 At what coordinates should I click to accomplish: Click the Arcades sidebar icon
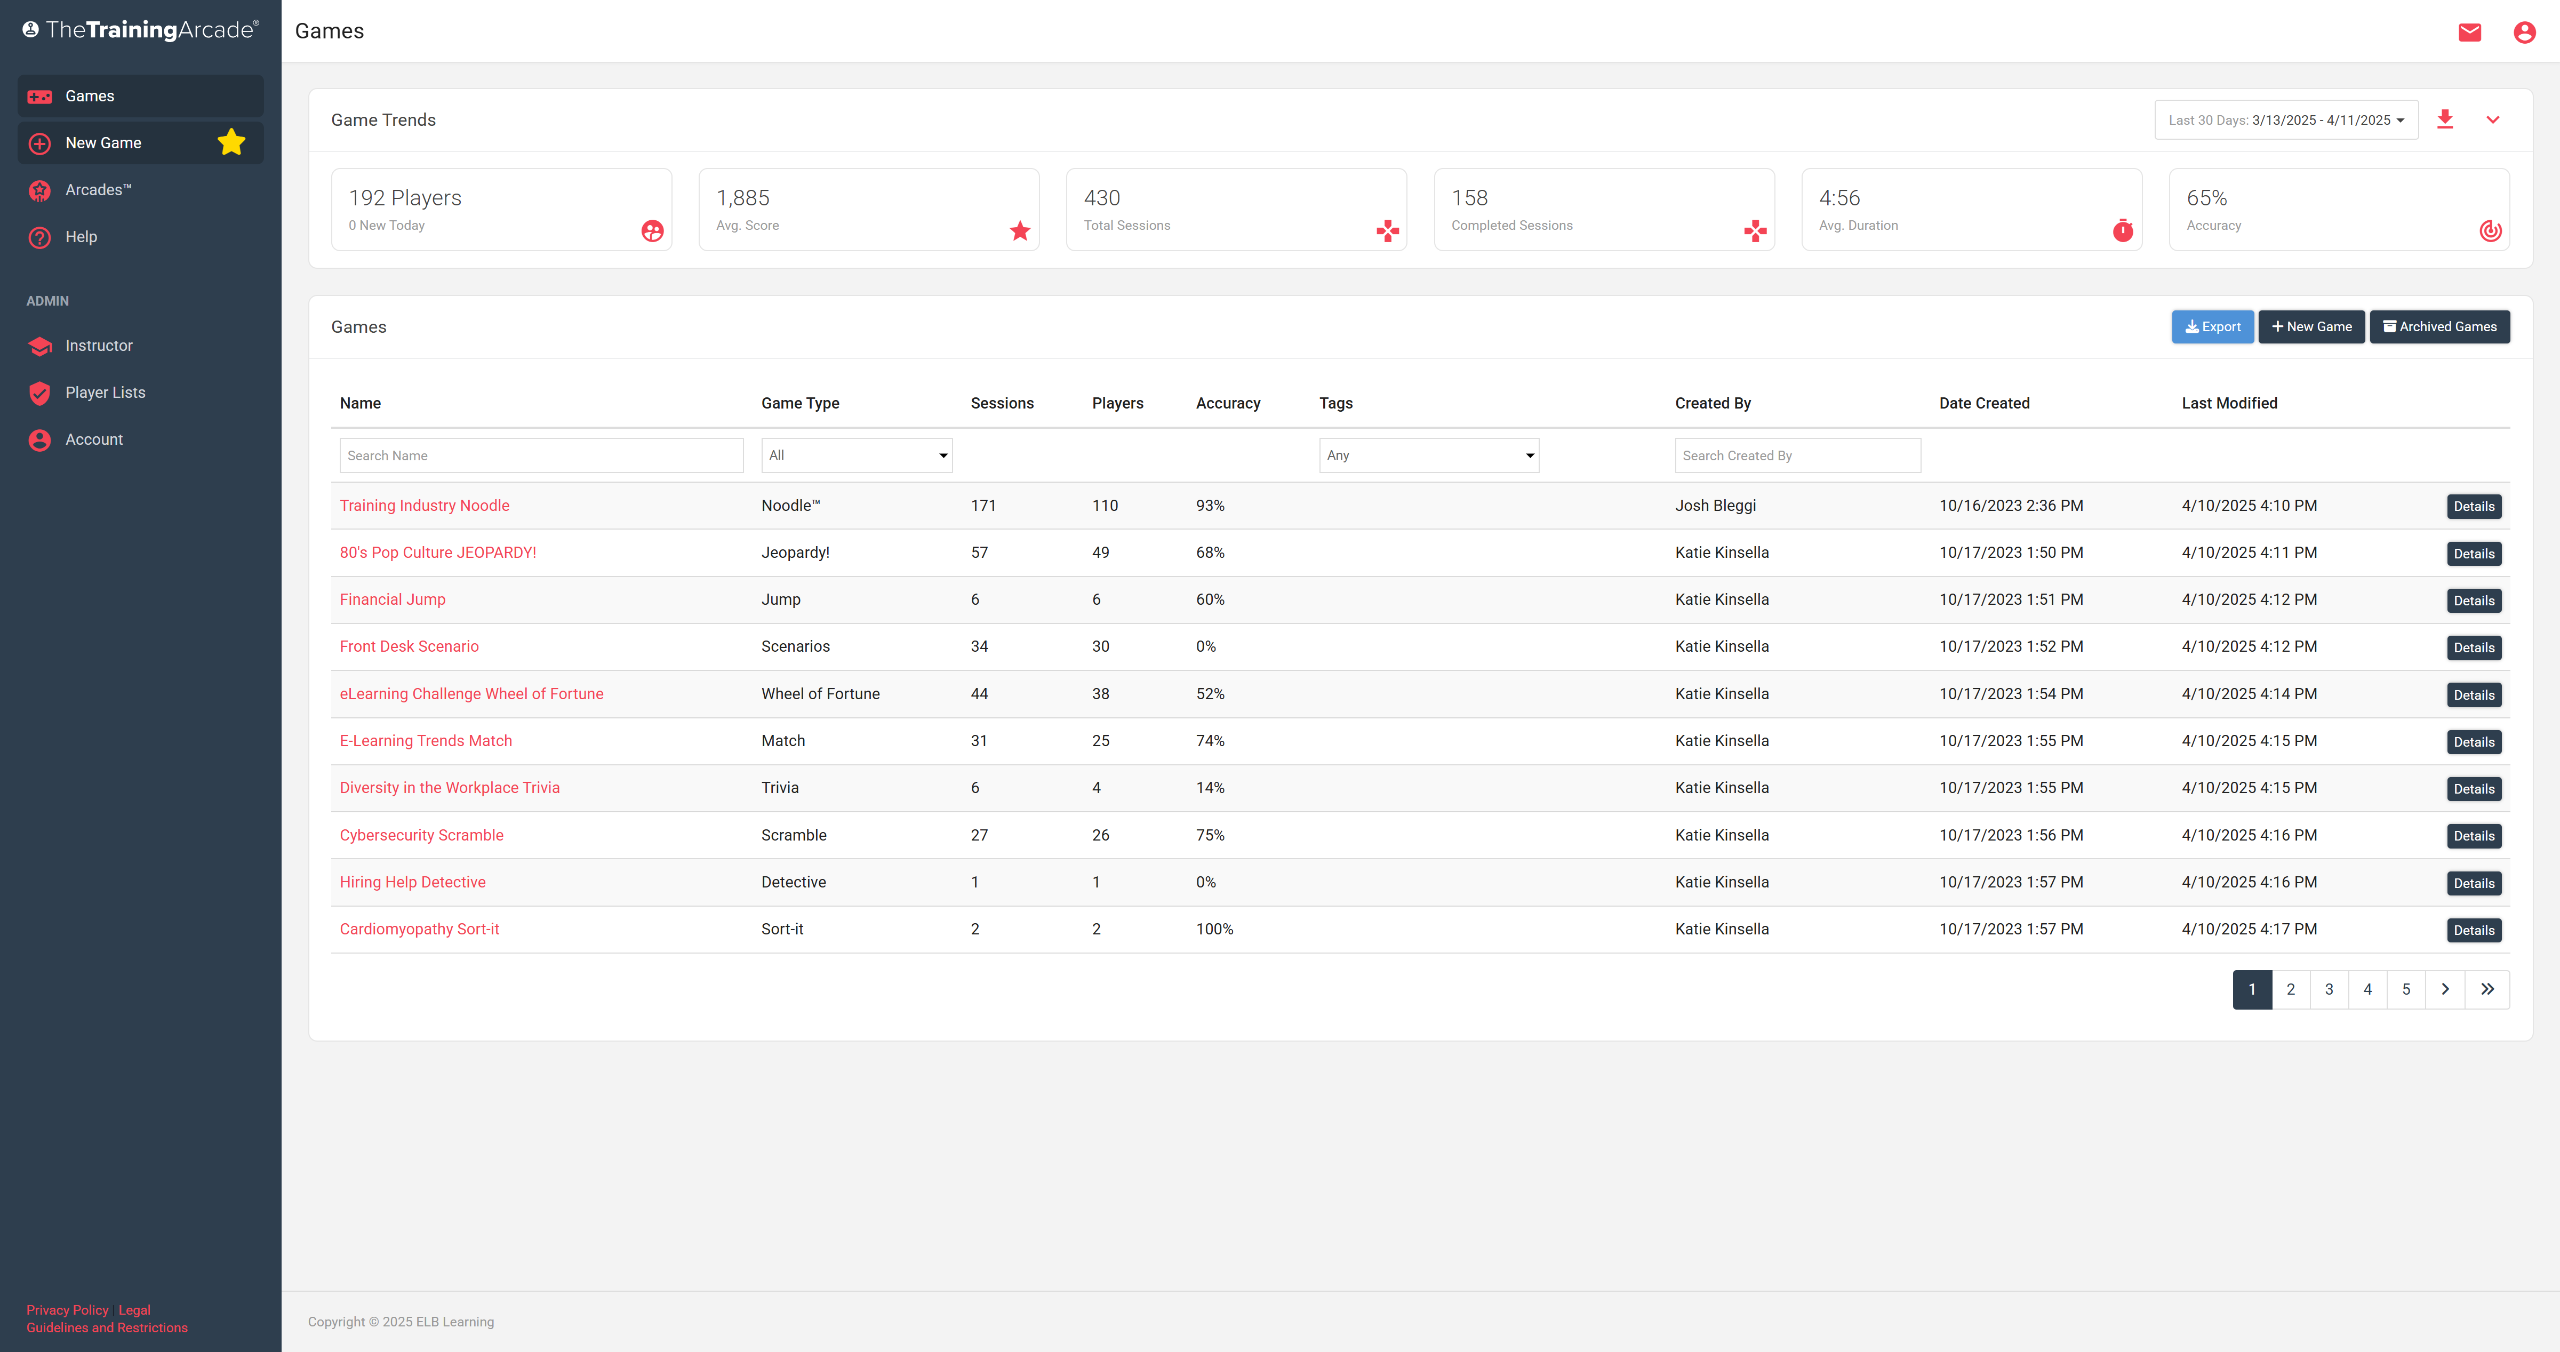40,190
